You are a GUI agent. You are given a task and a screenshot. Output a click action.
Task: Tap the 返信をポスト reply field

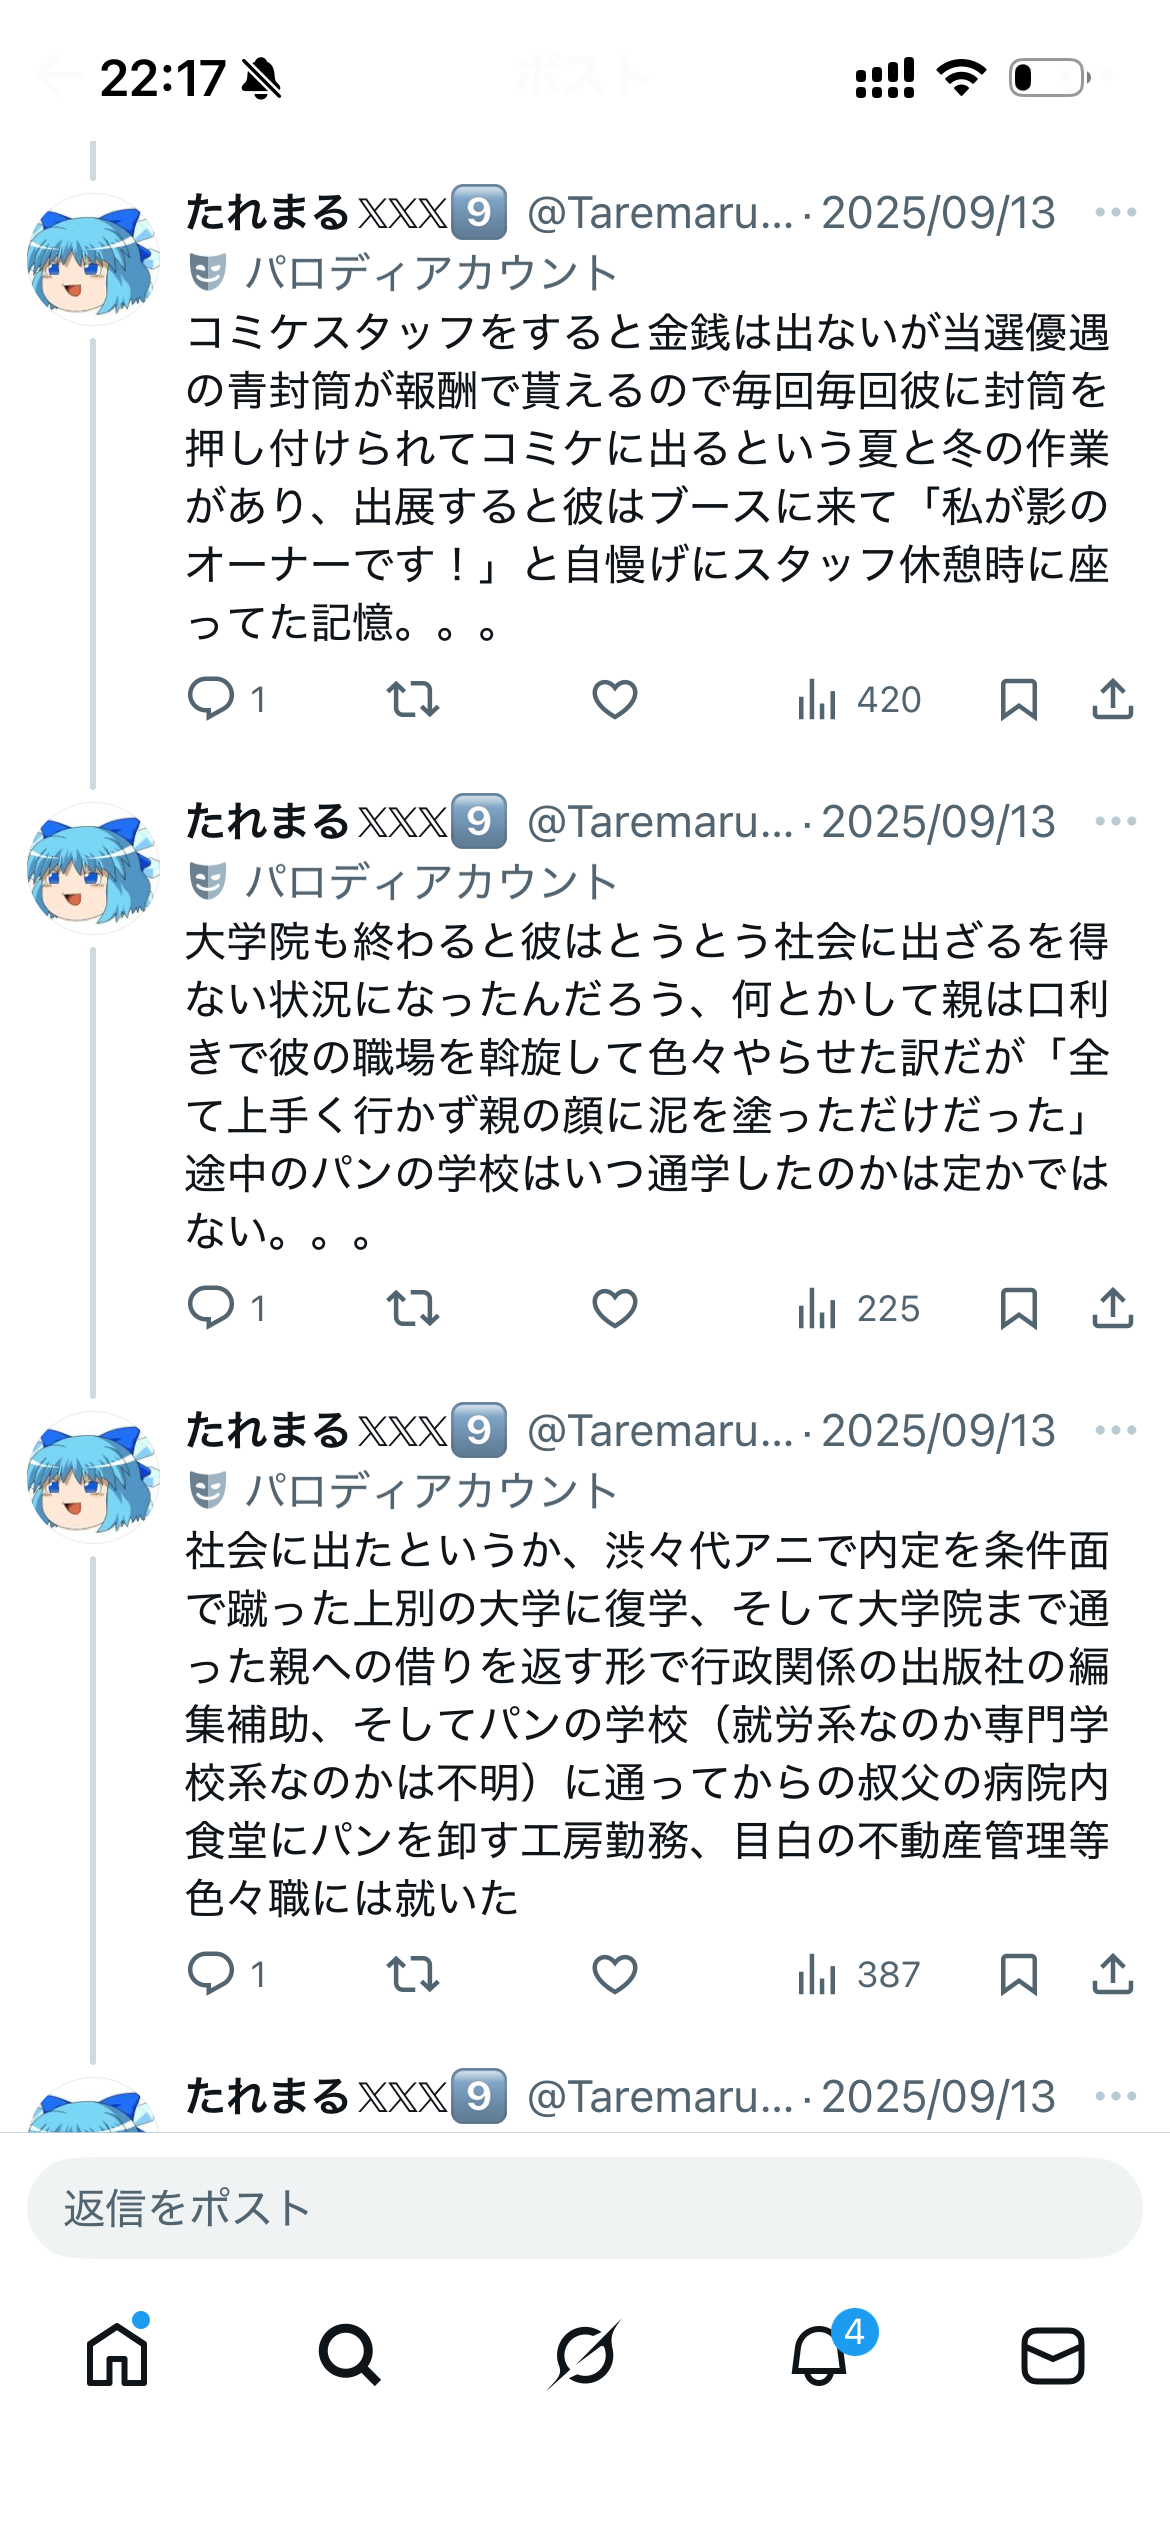(x=584, y=2208)
